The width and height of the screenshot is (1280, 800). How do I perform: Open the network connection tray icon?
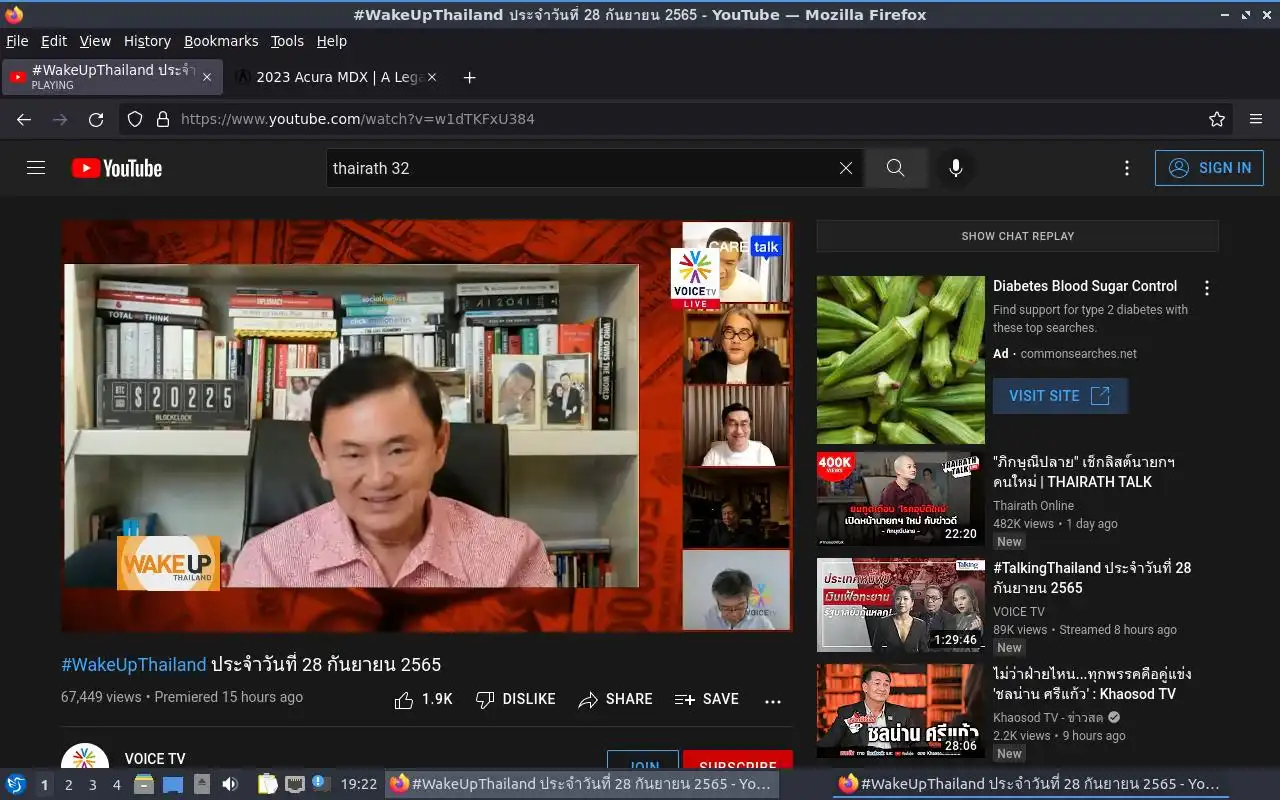point(294,785)
